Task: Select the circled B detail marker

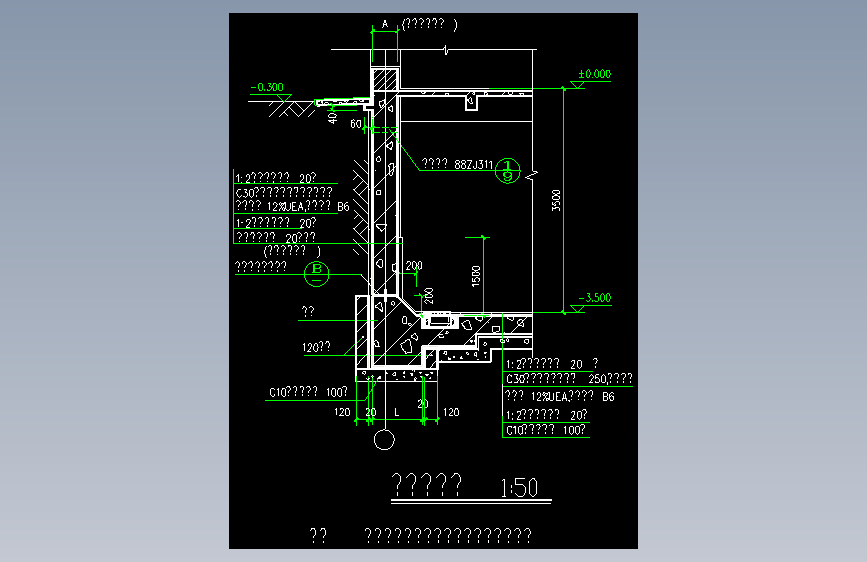Action: 317,273
